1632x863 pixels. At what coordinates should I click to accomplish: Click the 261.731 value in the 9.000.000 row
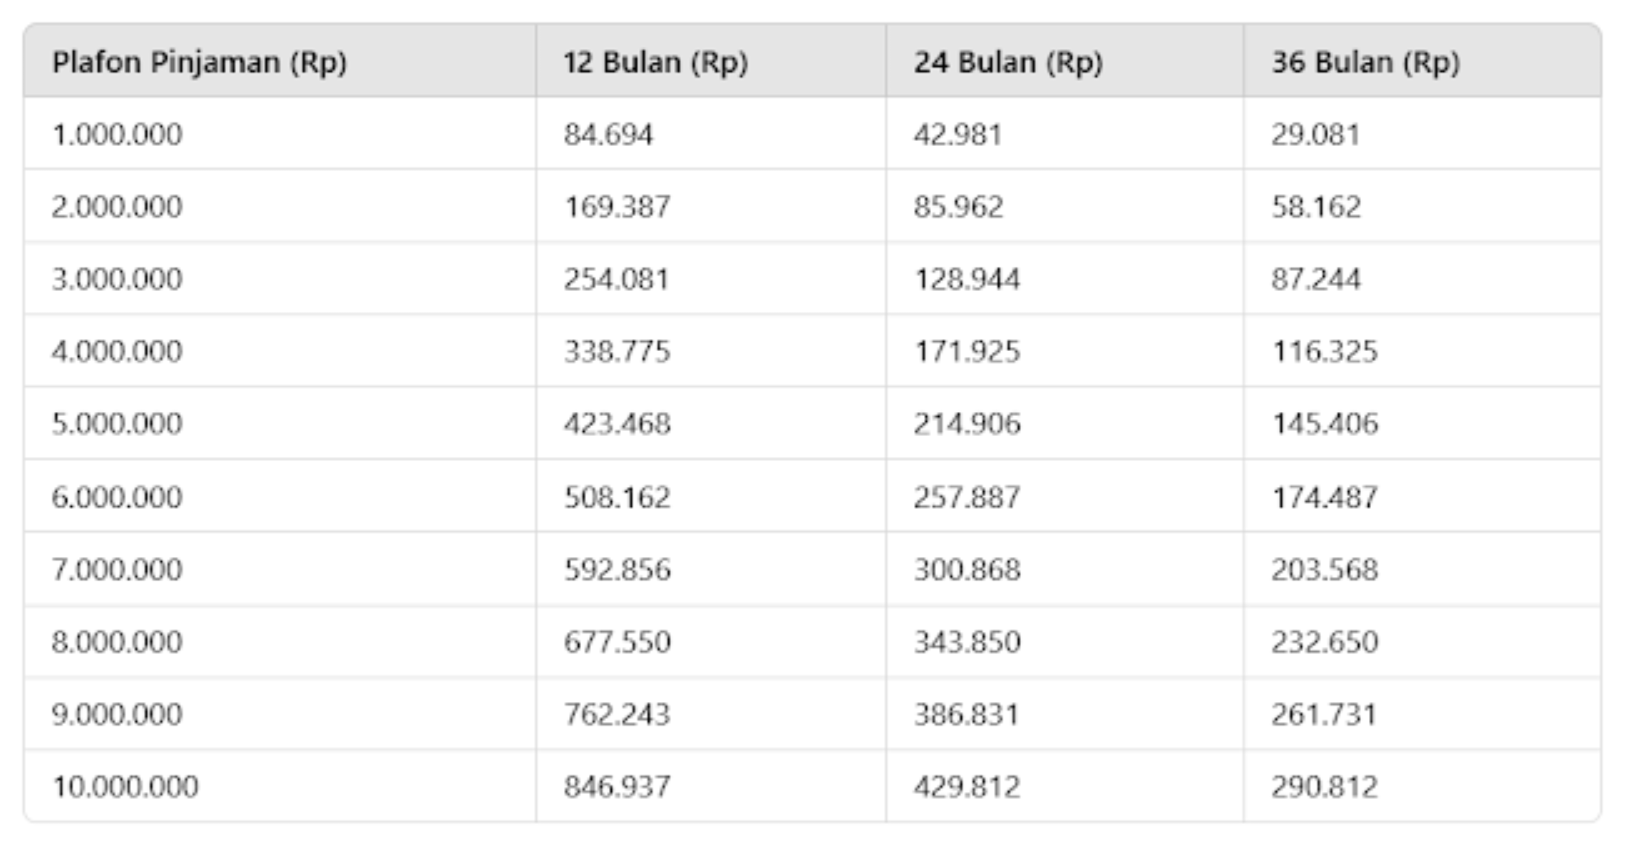click(1324, 714)
